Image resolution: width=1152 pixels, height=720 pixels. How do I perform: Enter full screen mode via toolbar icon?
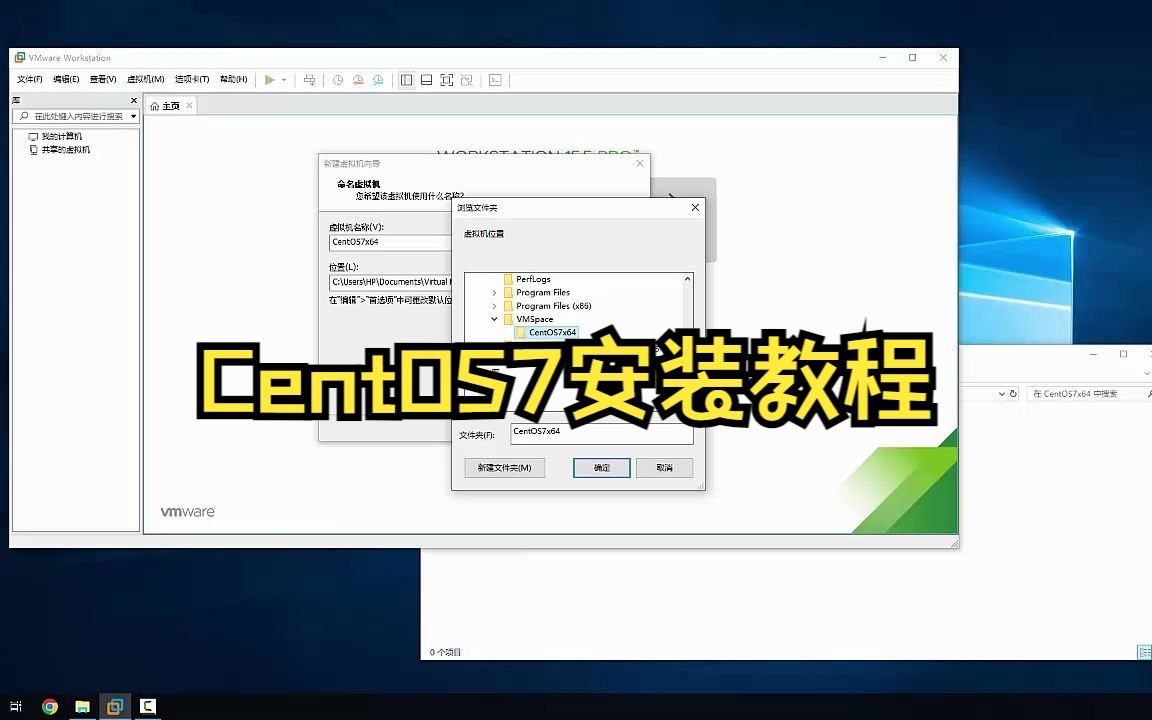(446, 80)
